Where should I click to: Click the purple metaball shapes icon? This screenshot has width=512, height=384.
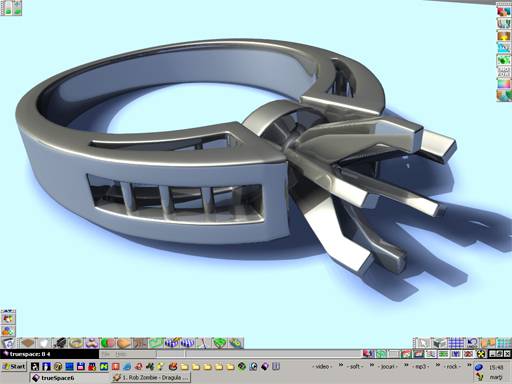pos(92,343)
